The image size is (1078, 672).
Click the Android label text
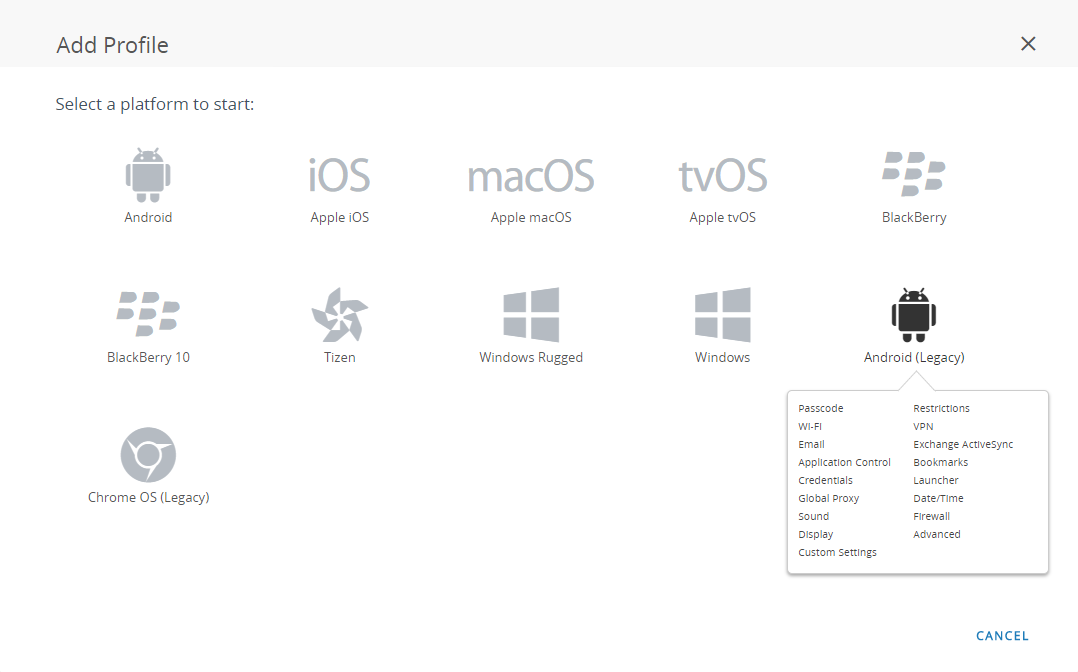click(148, 217)
